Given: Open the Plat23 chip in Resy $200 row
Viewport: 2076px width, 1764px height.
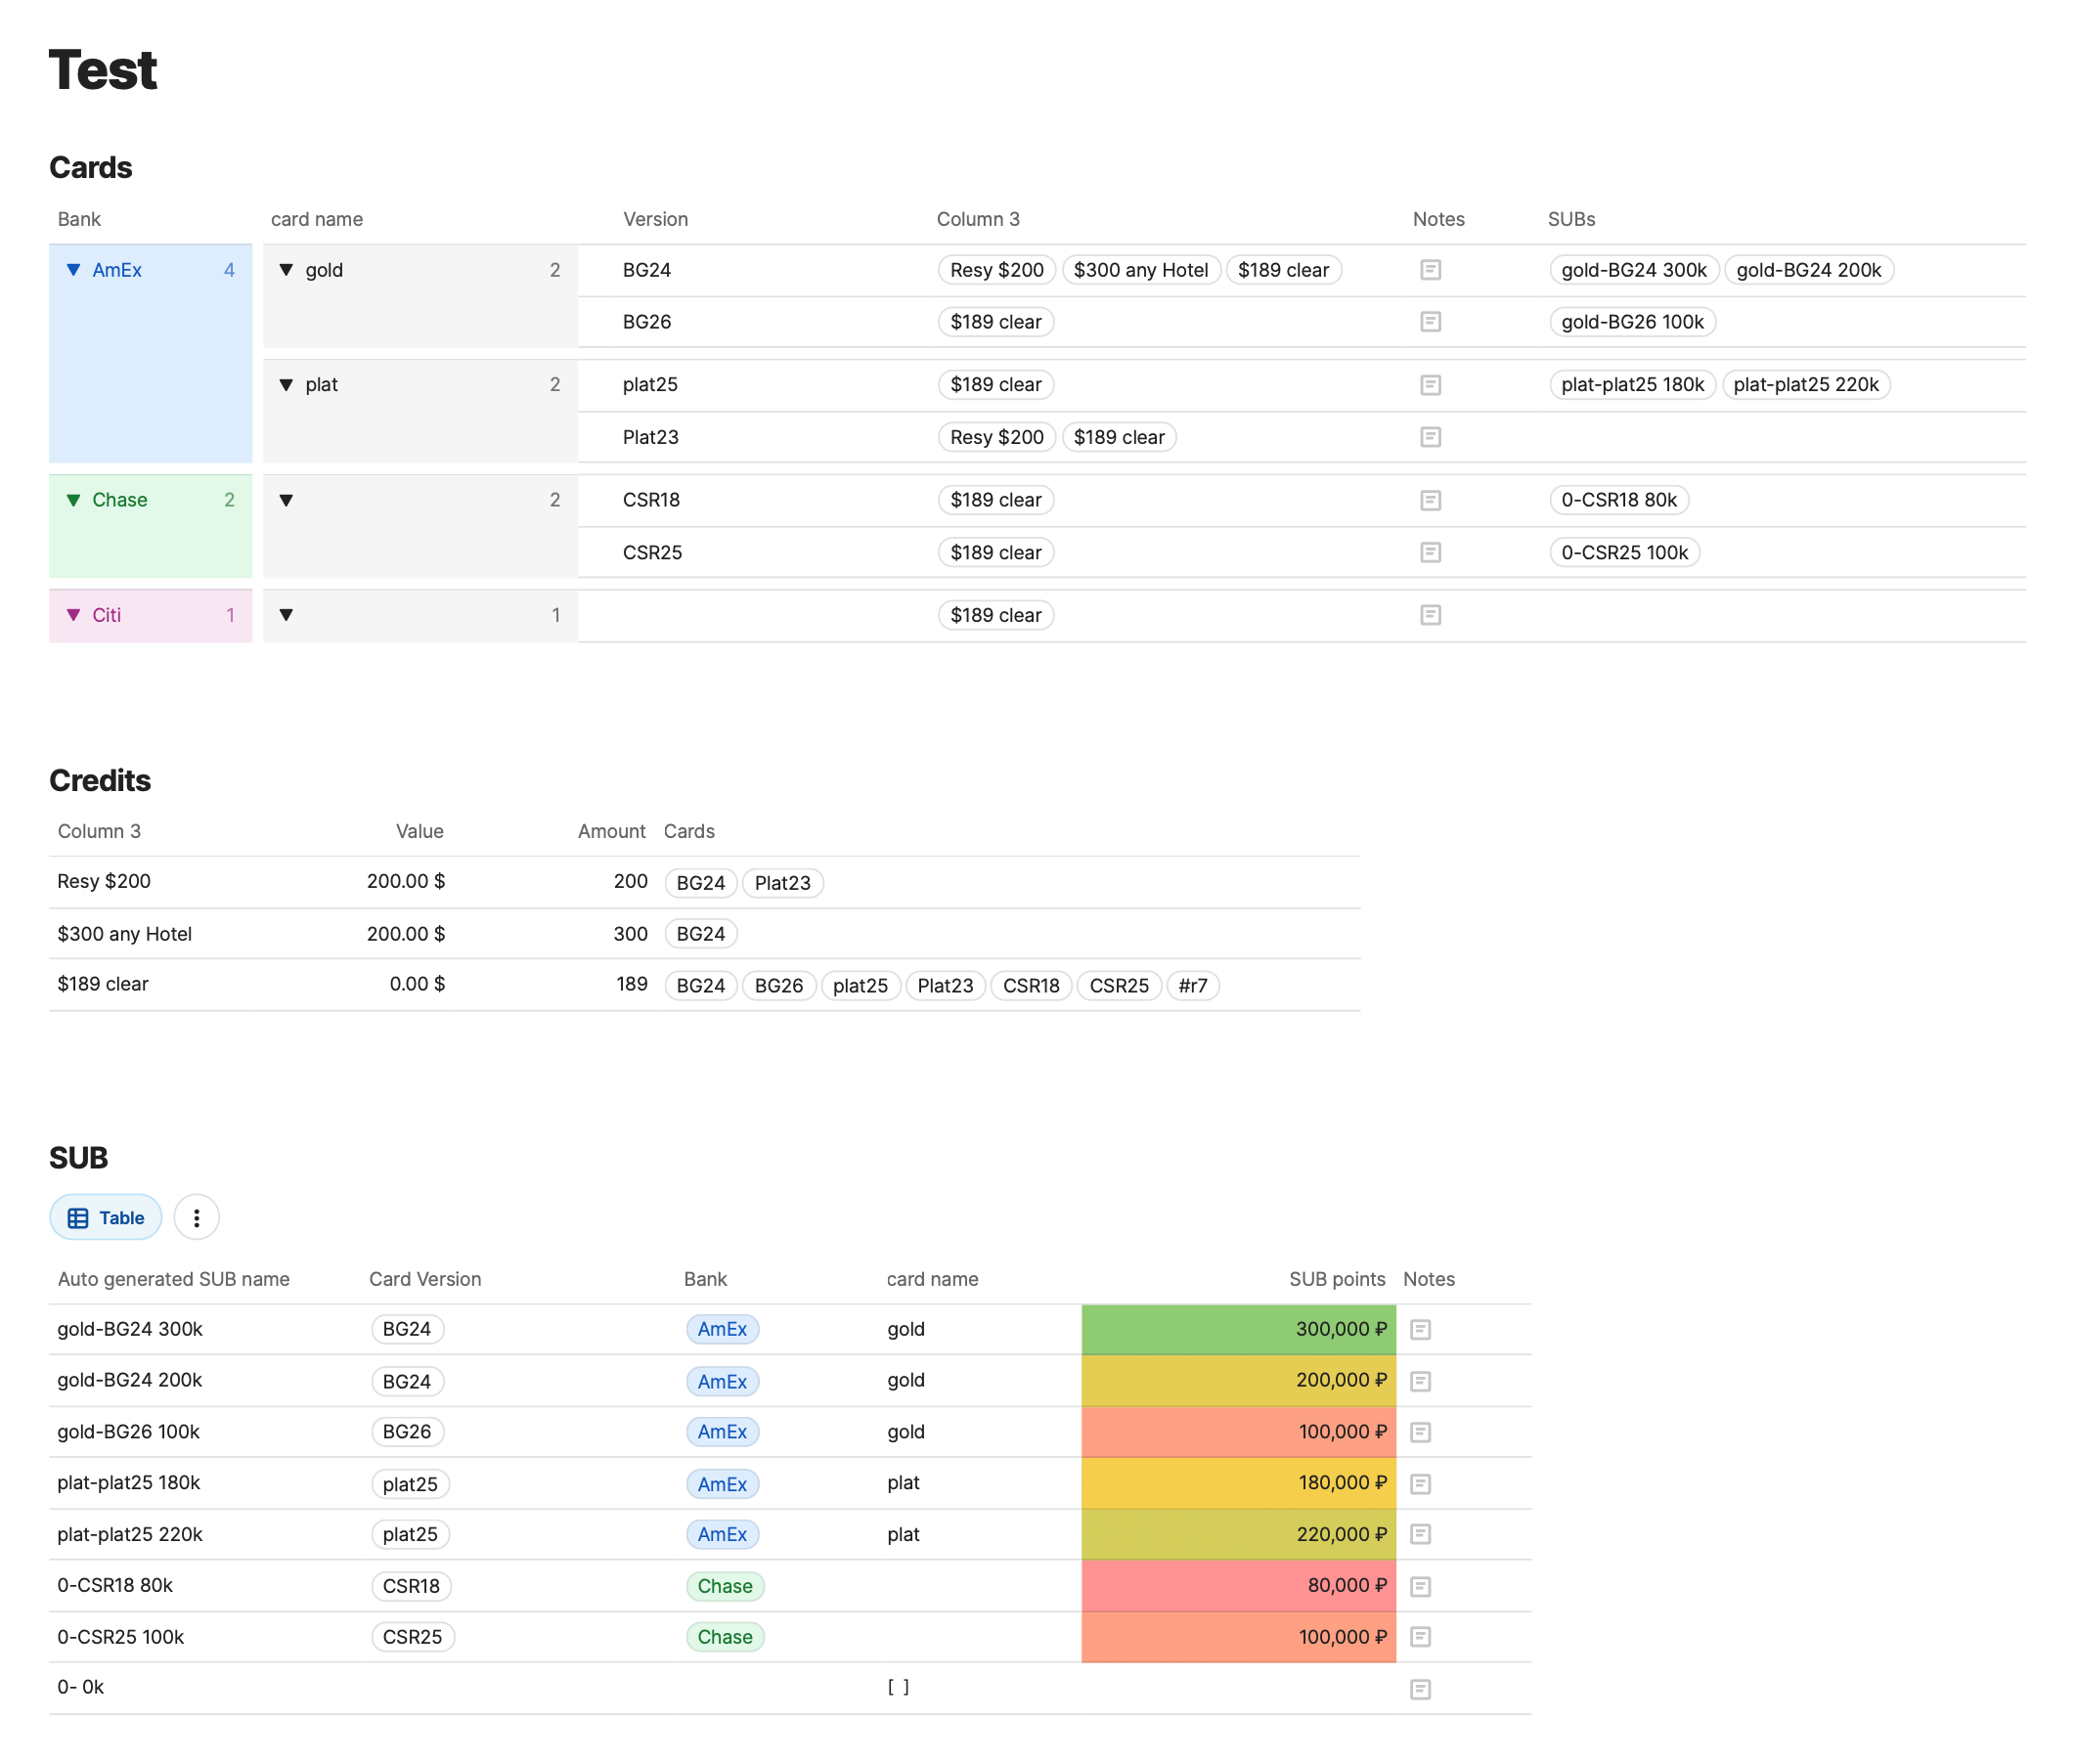Looking at the screenshot, I should click(x=782, y=883).
